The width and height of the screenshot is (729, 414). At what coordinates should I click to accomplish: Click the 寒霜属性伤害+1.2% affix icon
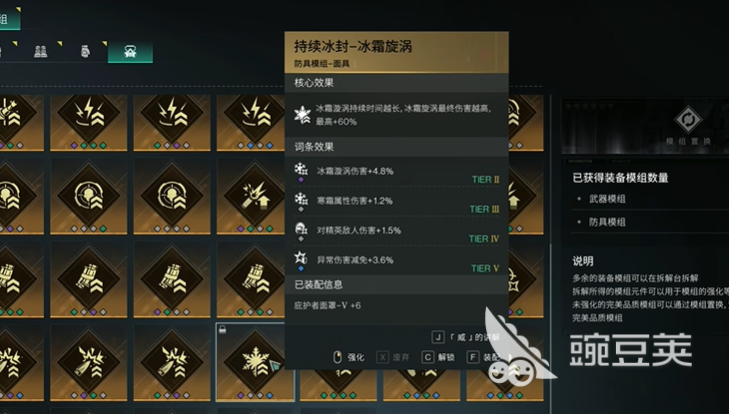(x=301, y=200)
